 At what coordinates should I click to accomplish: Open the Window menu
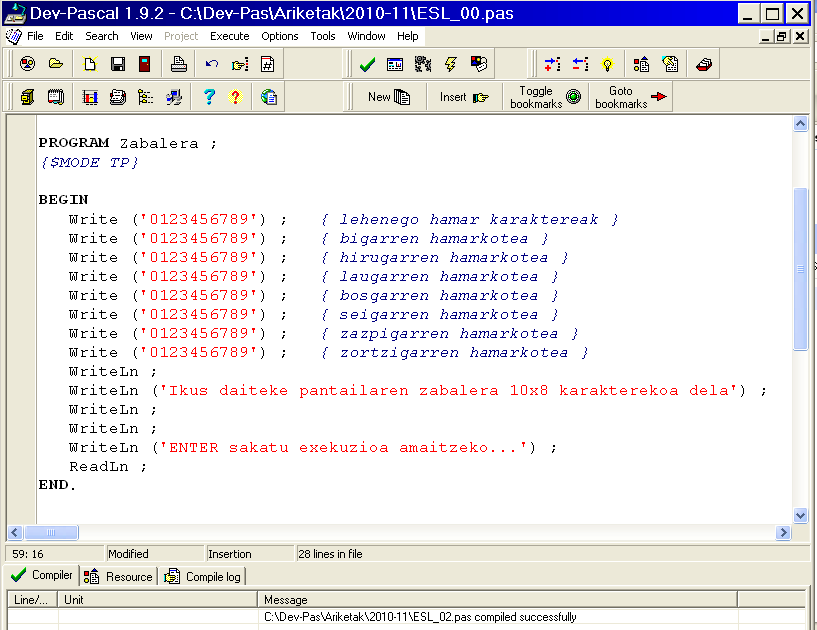(366, 36)
